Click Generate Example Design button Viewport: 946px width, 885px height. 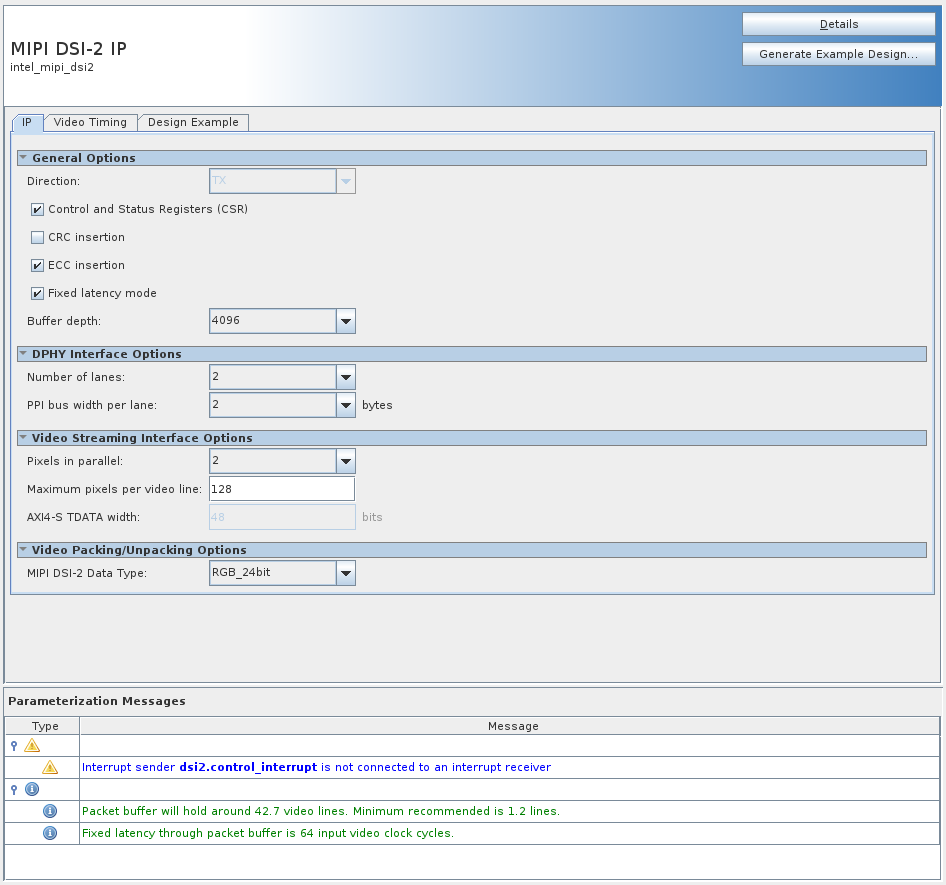click(838, 54)
